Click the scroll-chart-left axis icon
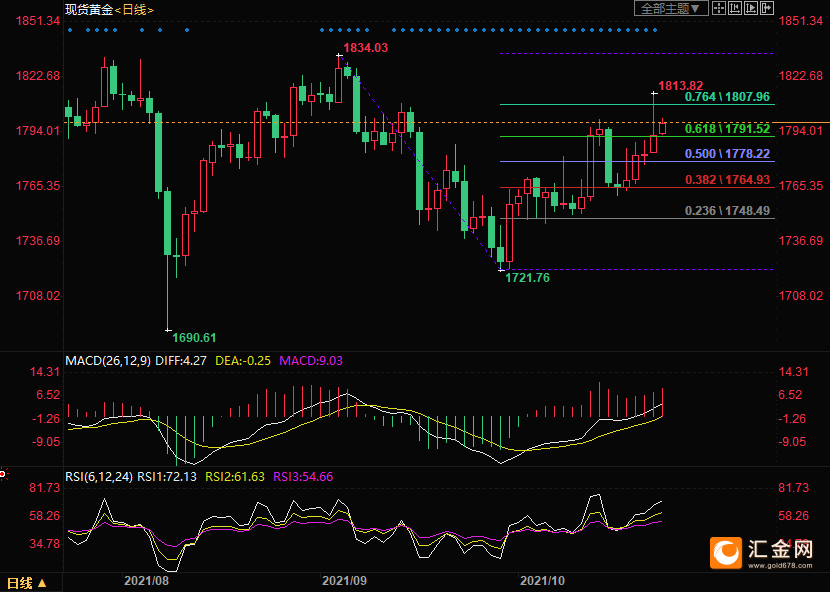 click(735, 8)
